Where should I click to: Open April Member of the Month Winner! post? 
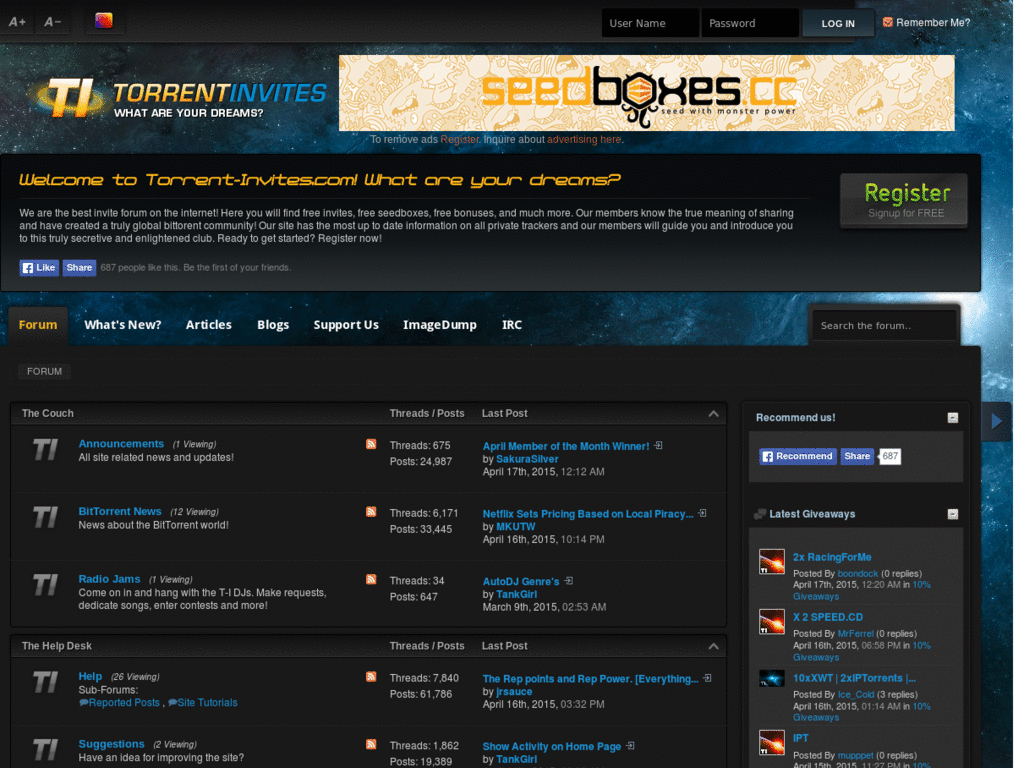[x=566, y=446]
